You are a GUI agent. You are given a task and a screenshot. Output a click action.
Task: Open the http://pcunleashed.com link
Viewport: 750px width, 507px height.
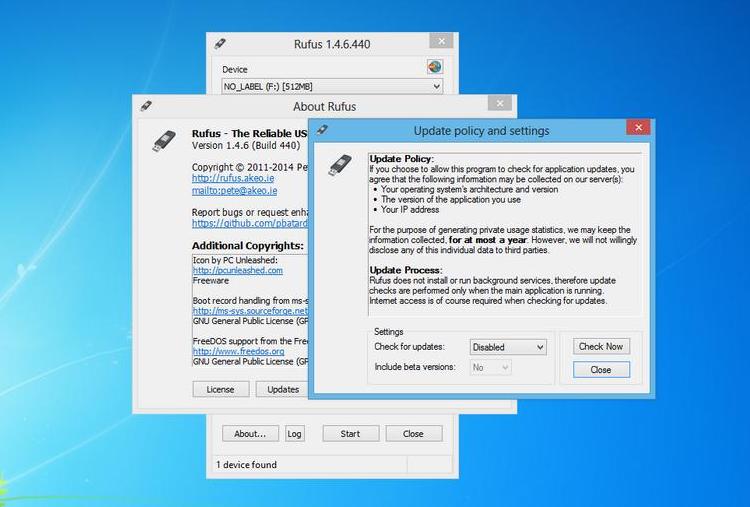[238, 270]
